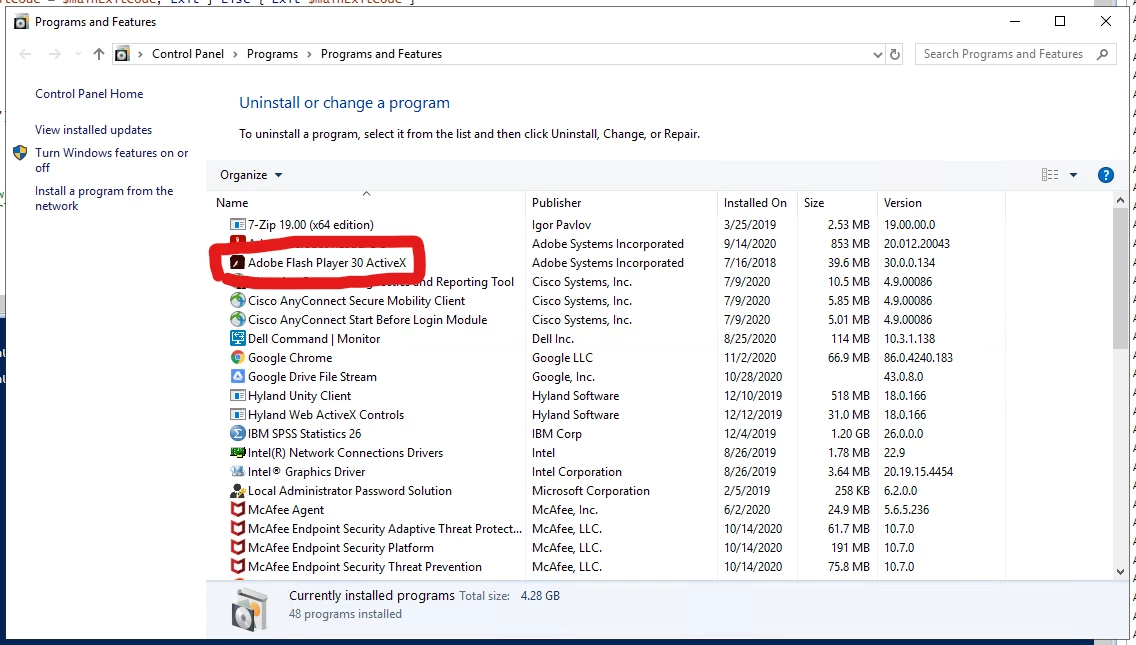Expand the address bar history dropdown
The image size is (1136, 645).
click(877, 54)
